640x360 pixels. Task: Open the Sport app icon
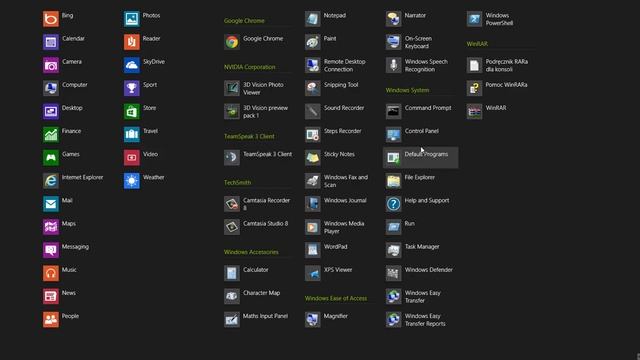point(132,88)
